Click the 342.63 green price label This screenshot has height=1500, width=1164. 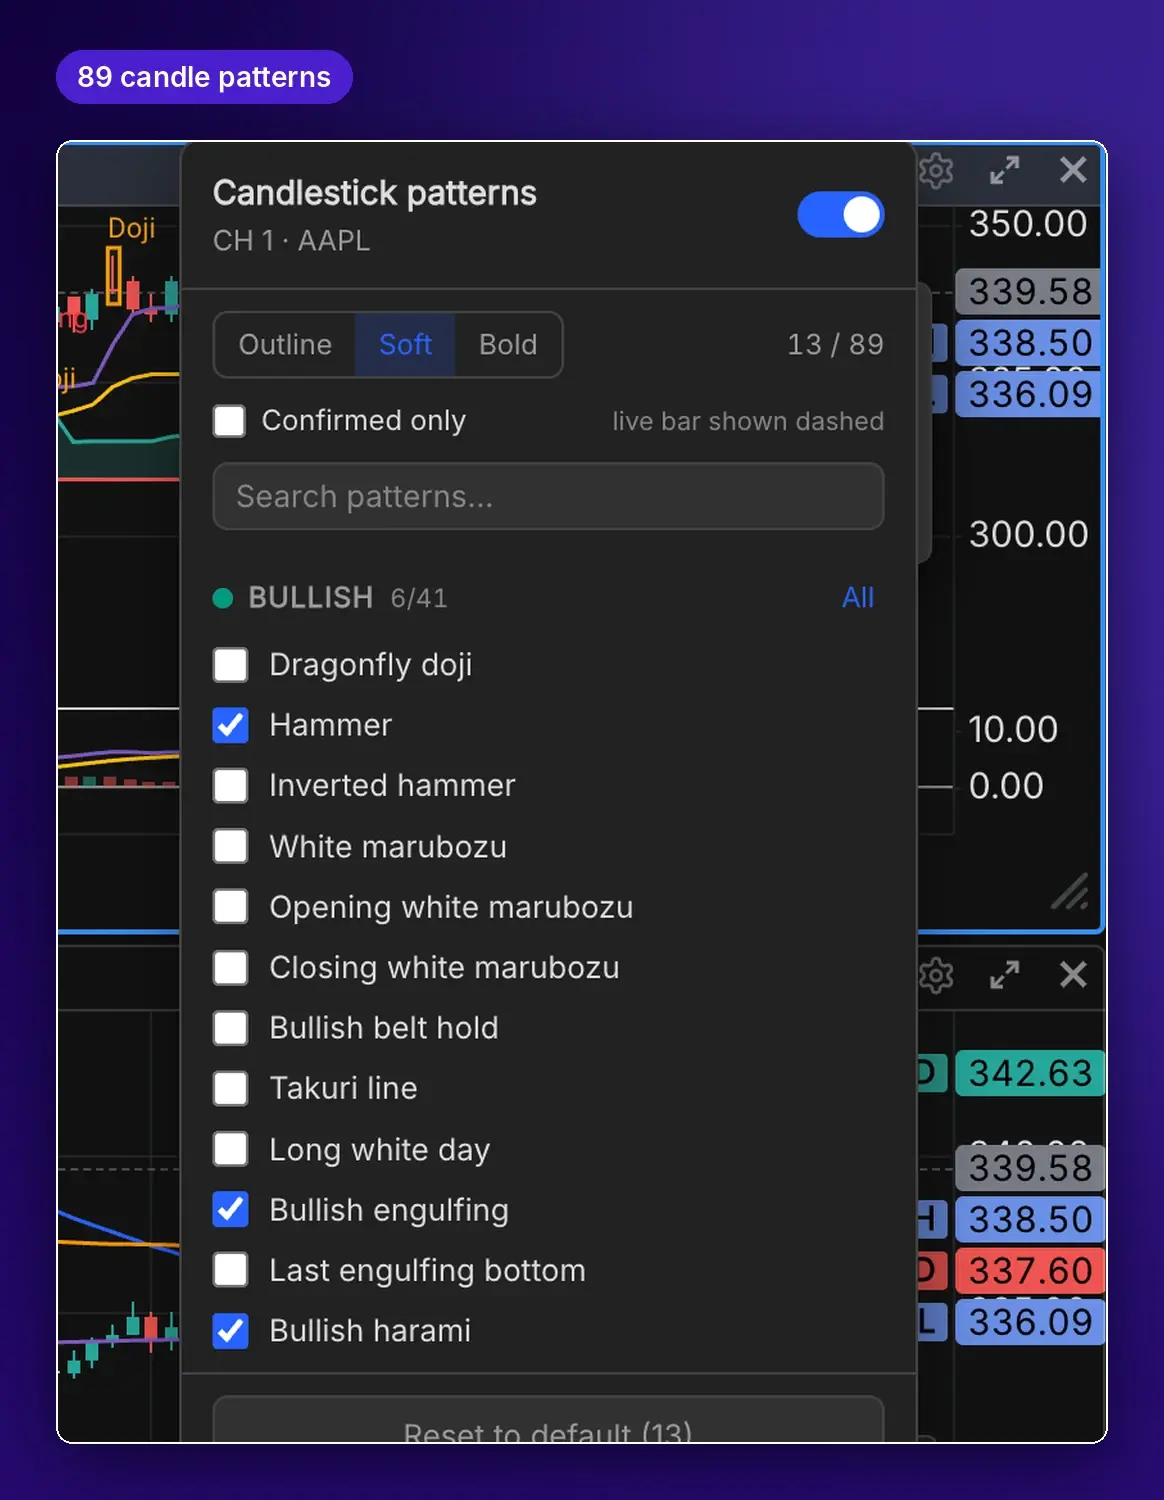[1030, 1074]
